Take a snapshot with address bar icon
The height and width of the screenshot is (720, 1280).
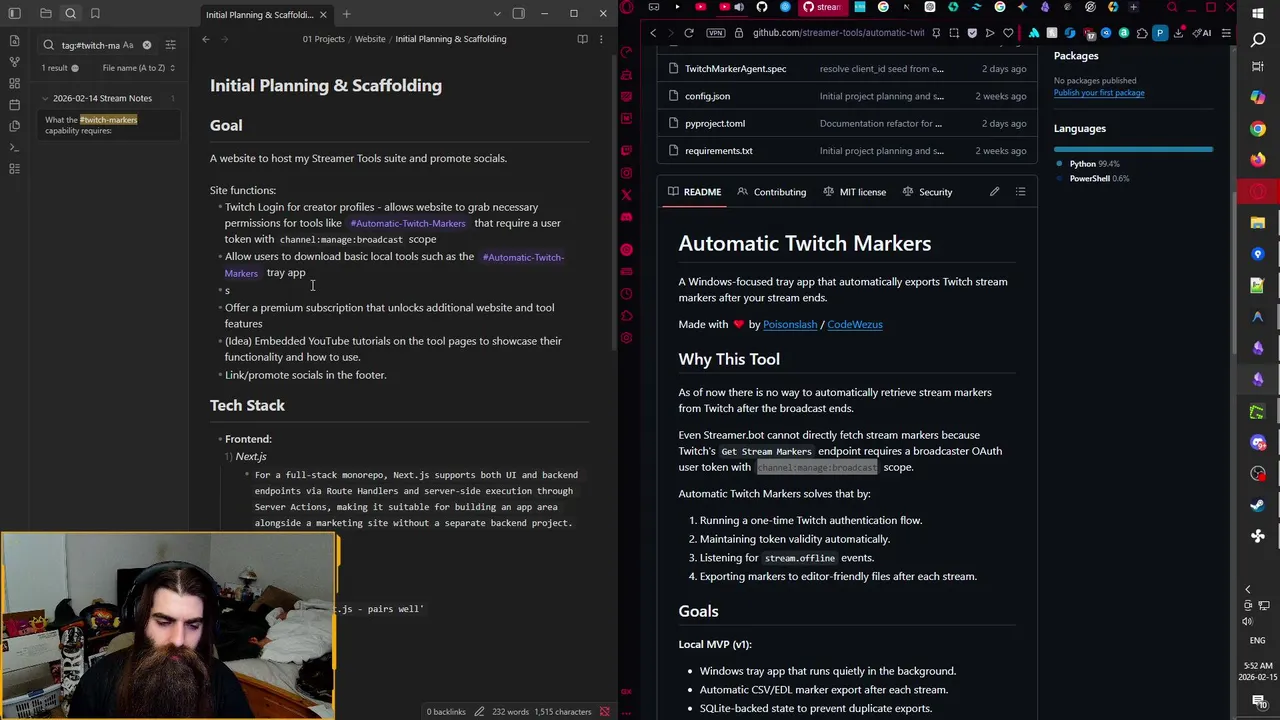coord(954,33)
